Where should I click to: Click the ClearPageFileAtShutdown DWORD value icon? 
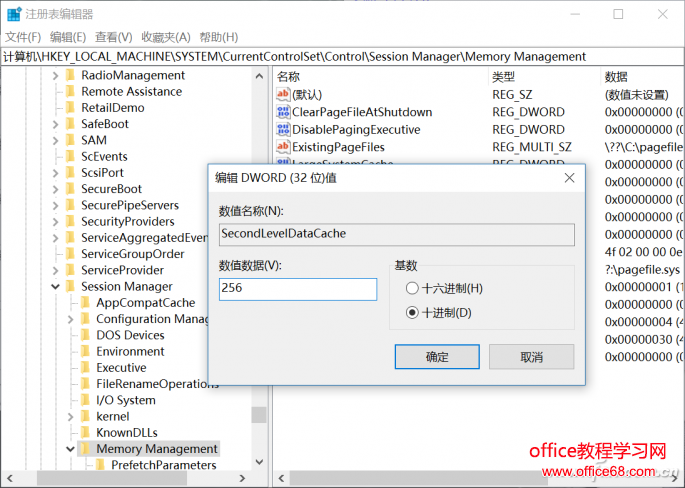coord(283,112)
